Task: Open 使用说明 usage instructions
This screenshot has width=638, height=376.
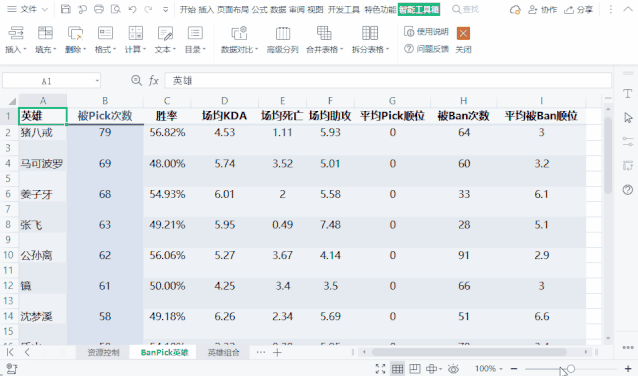Action: pyautogui.click(x=426, y=32)
